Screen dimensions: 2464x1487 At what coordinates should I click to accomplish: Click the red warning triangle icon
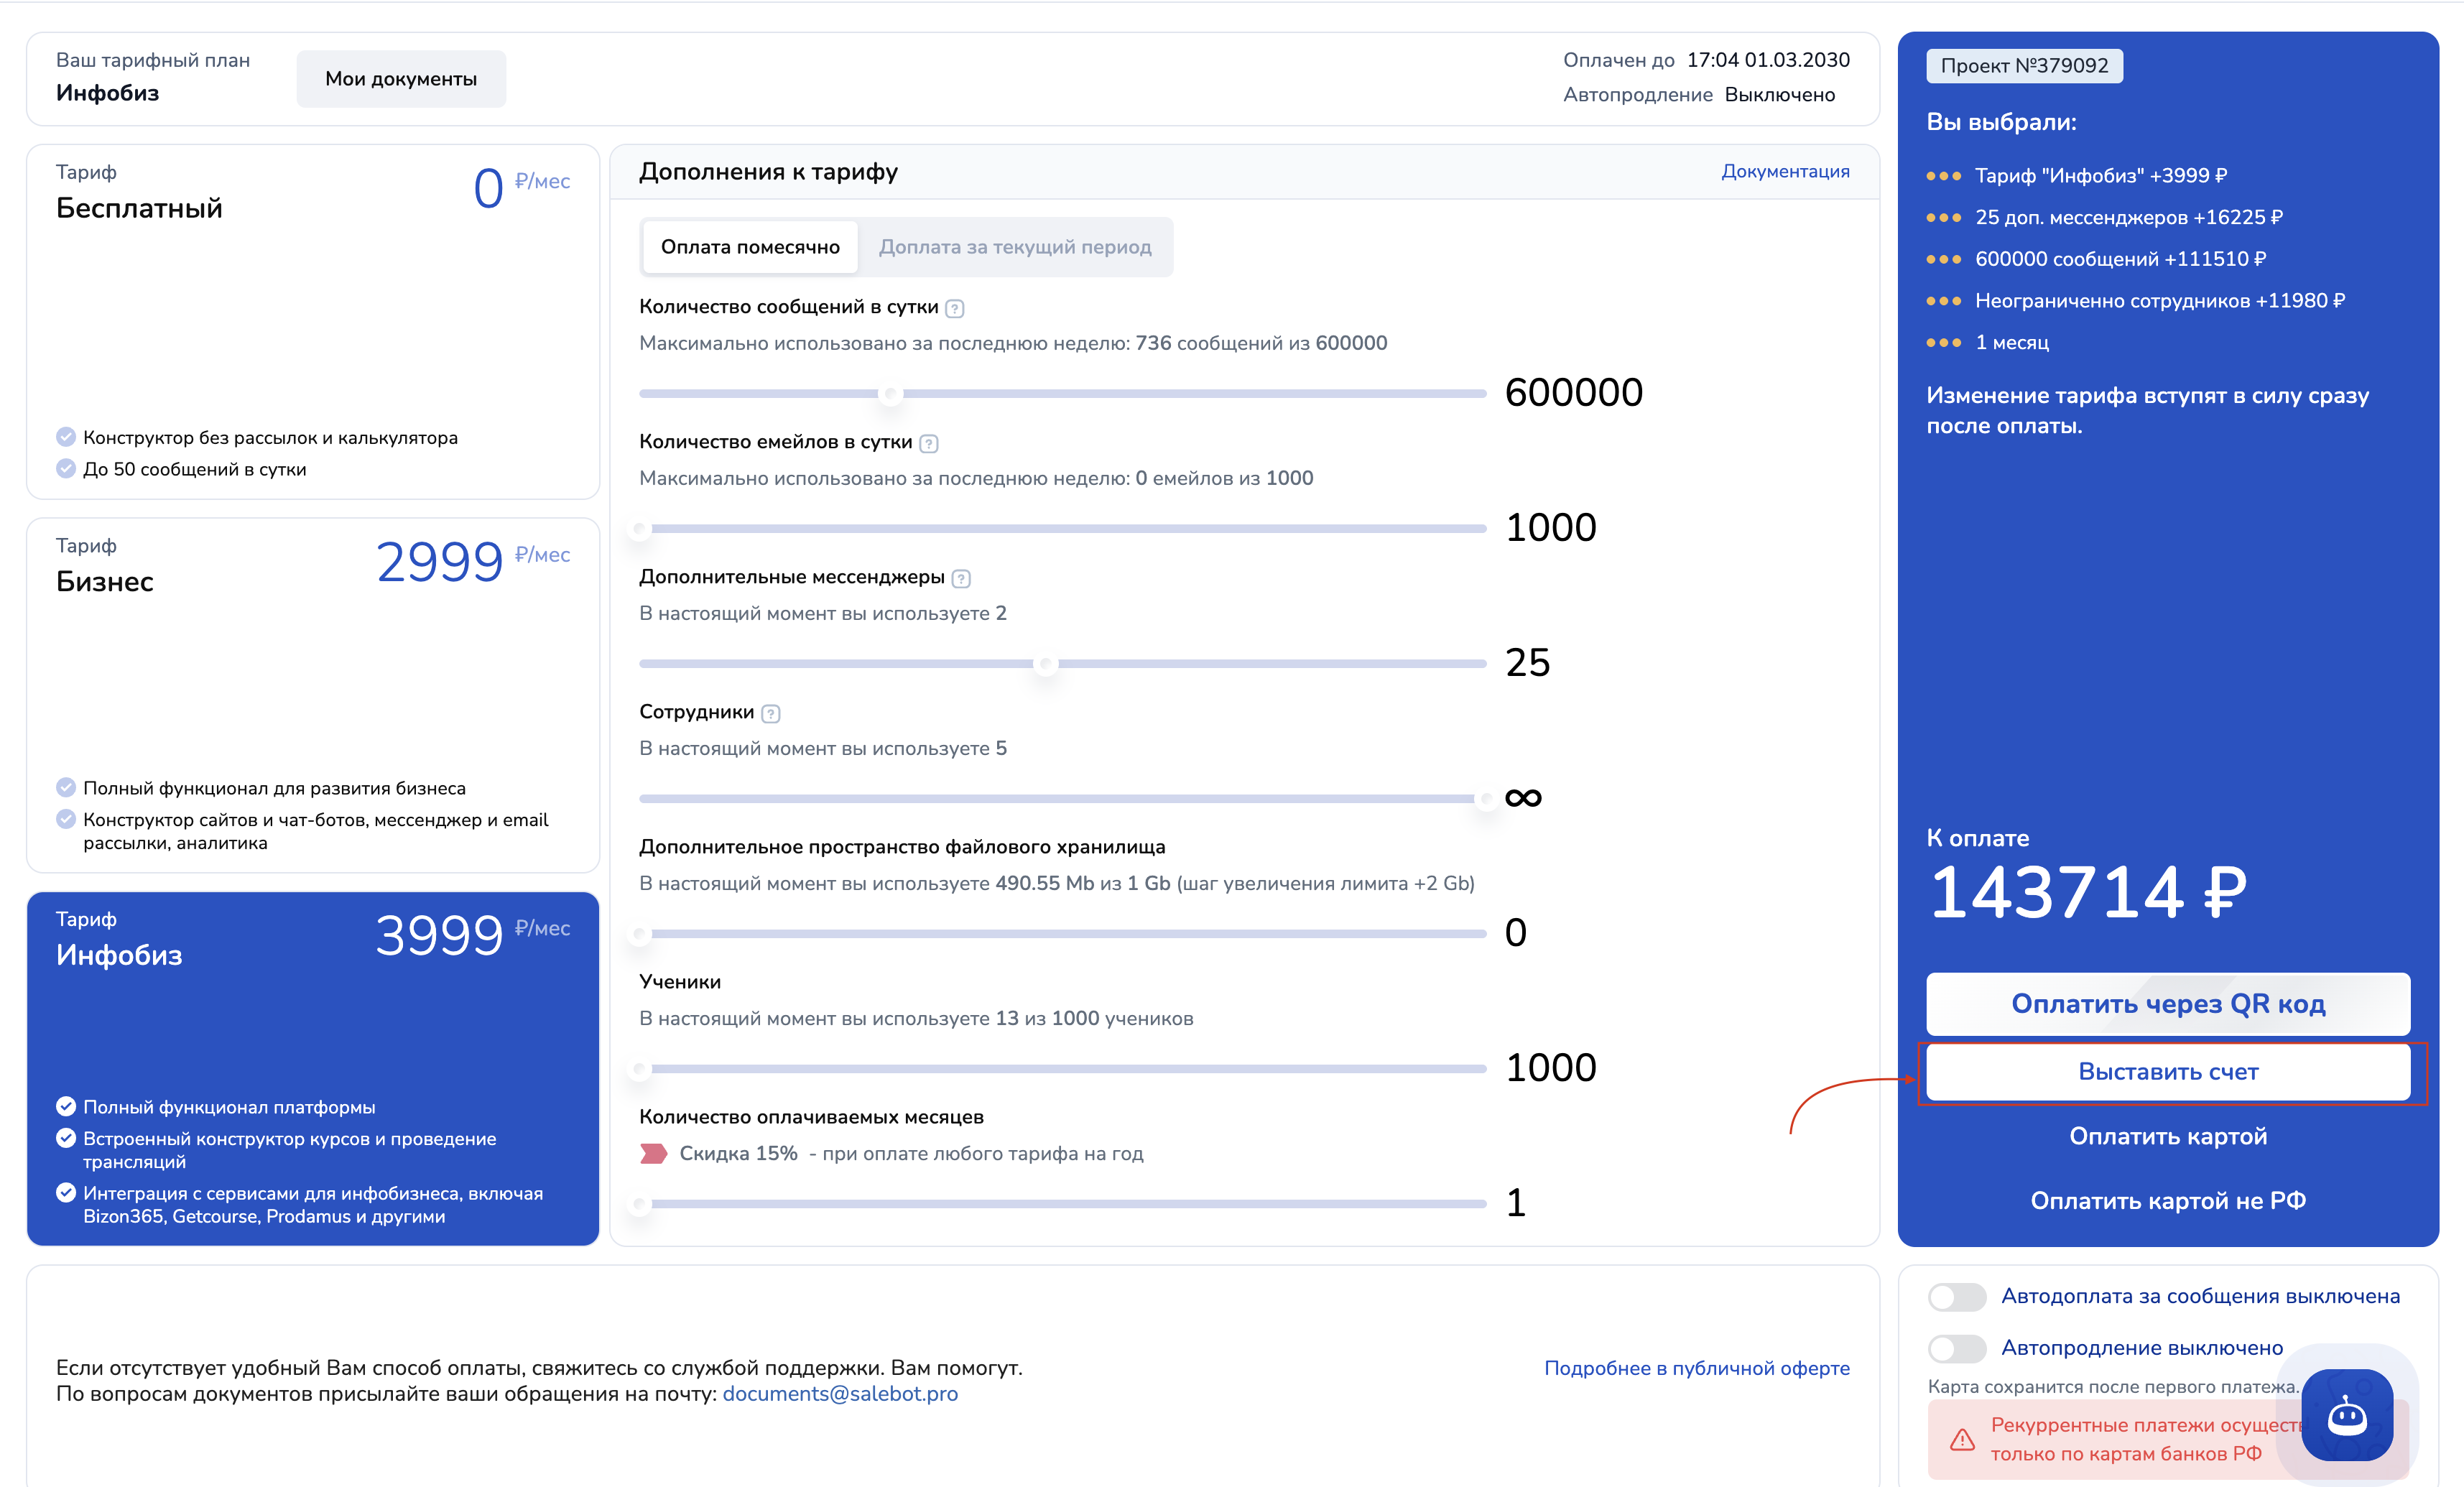1962,1440
